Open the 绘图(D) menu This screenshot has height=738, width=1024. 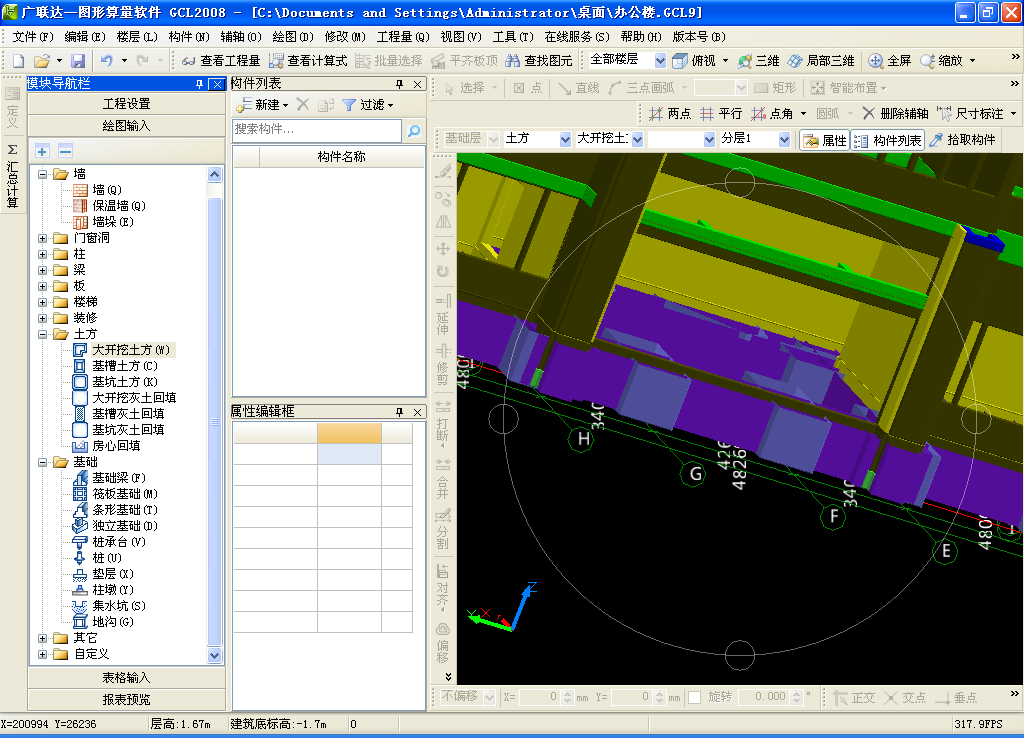click(x=293, y=37)
